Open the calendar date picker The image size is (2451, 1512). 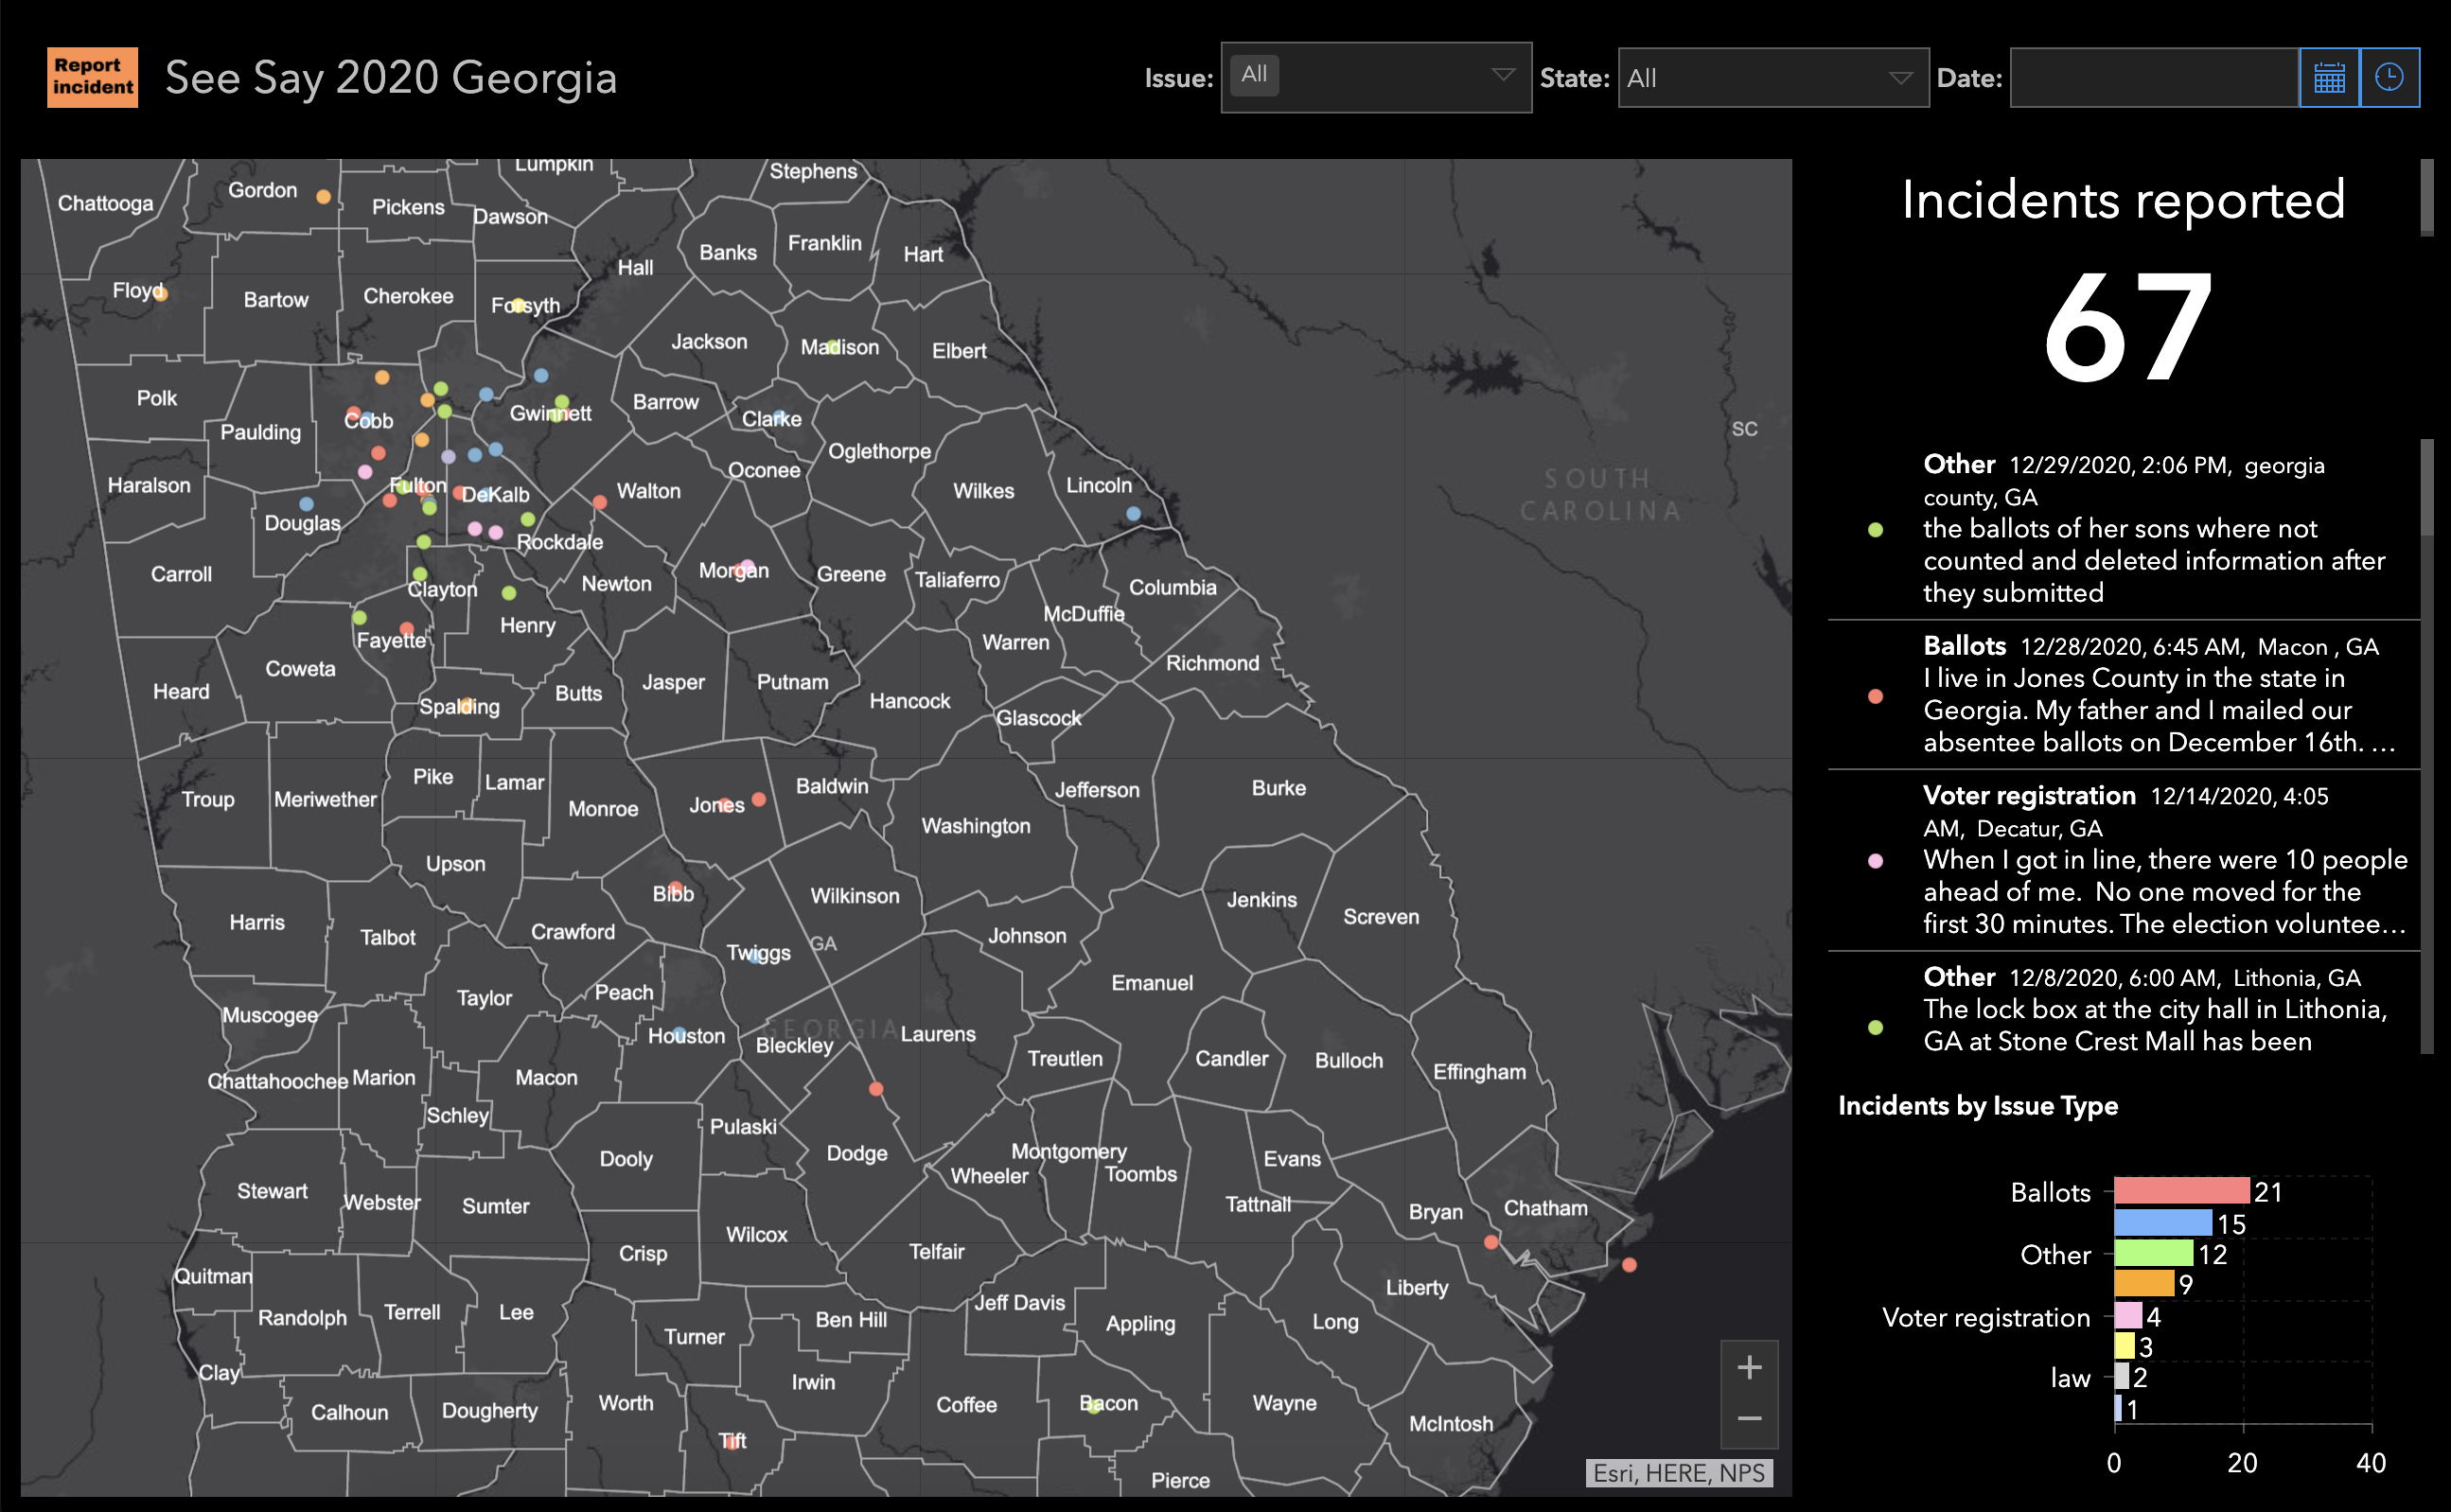pyautogui.click(x=2329, y=78)
